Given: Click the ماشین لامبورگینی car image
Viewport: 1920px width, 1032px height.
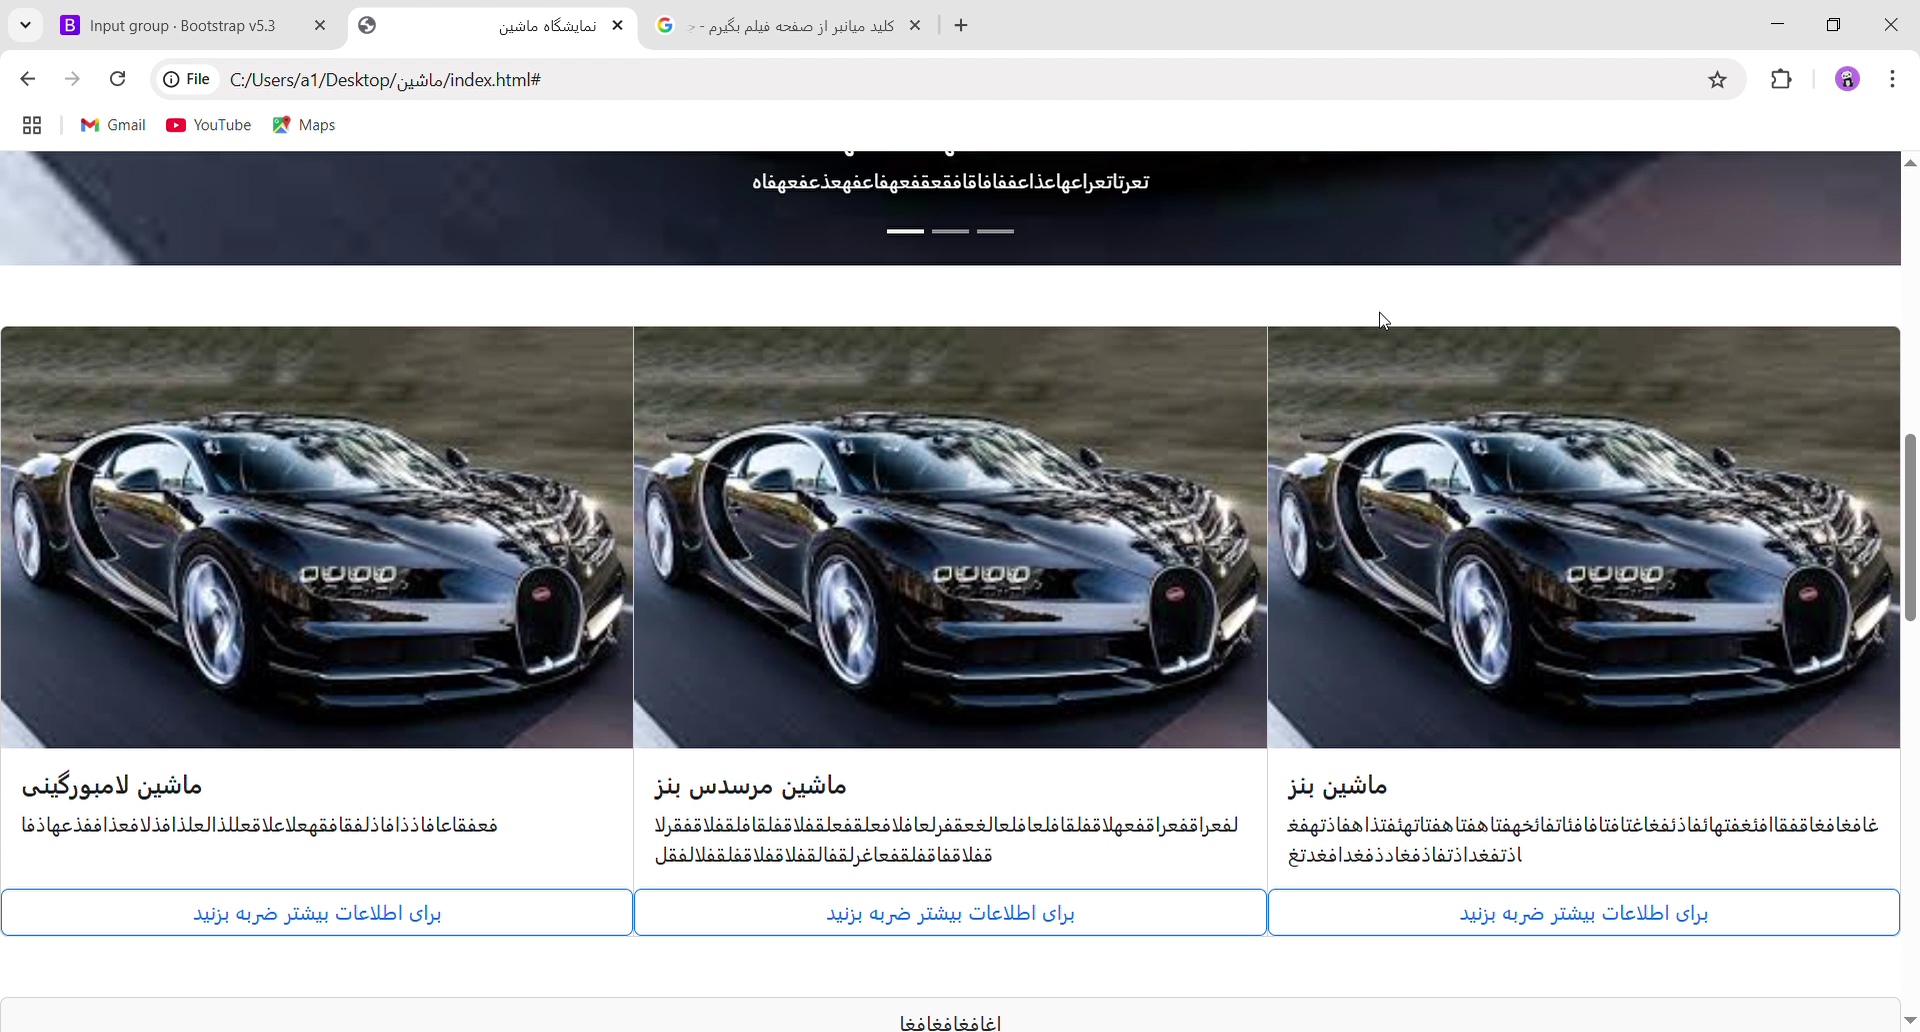Looking at the screenshot, I should pos(317,537).
